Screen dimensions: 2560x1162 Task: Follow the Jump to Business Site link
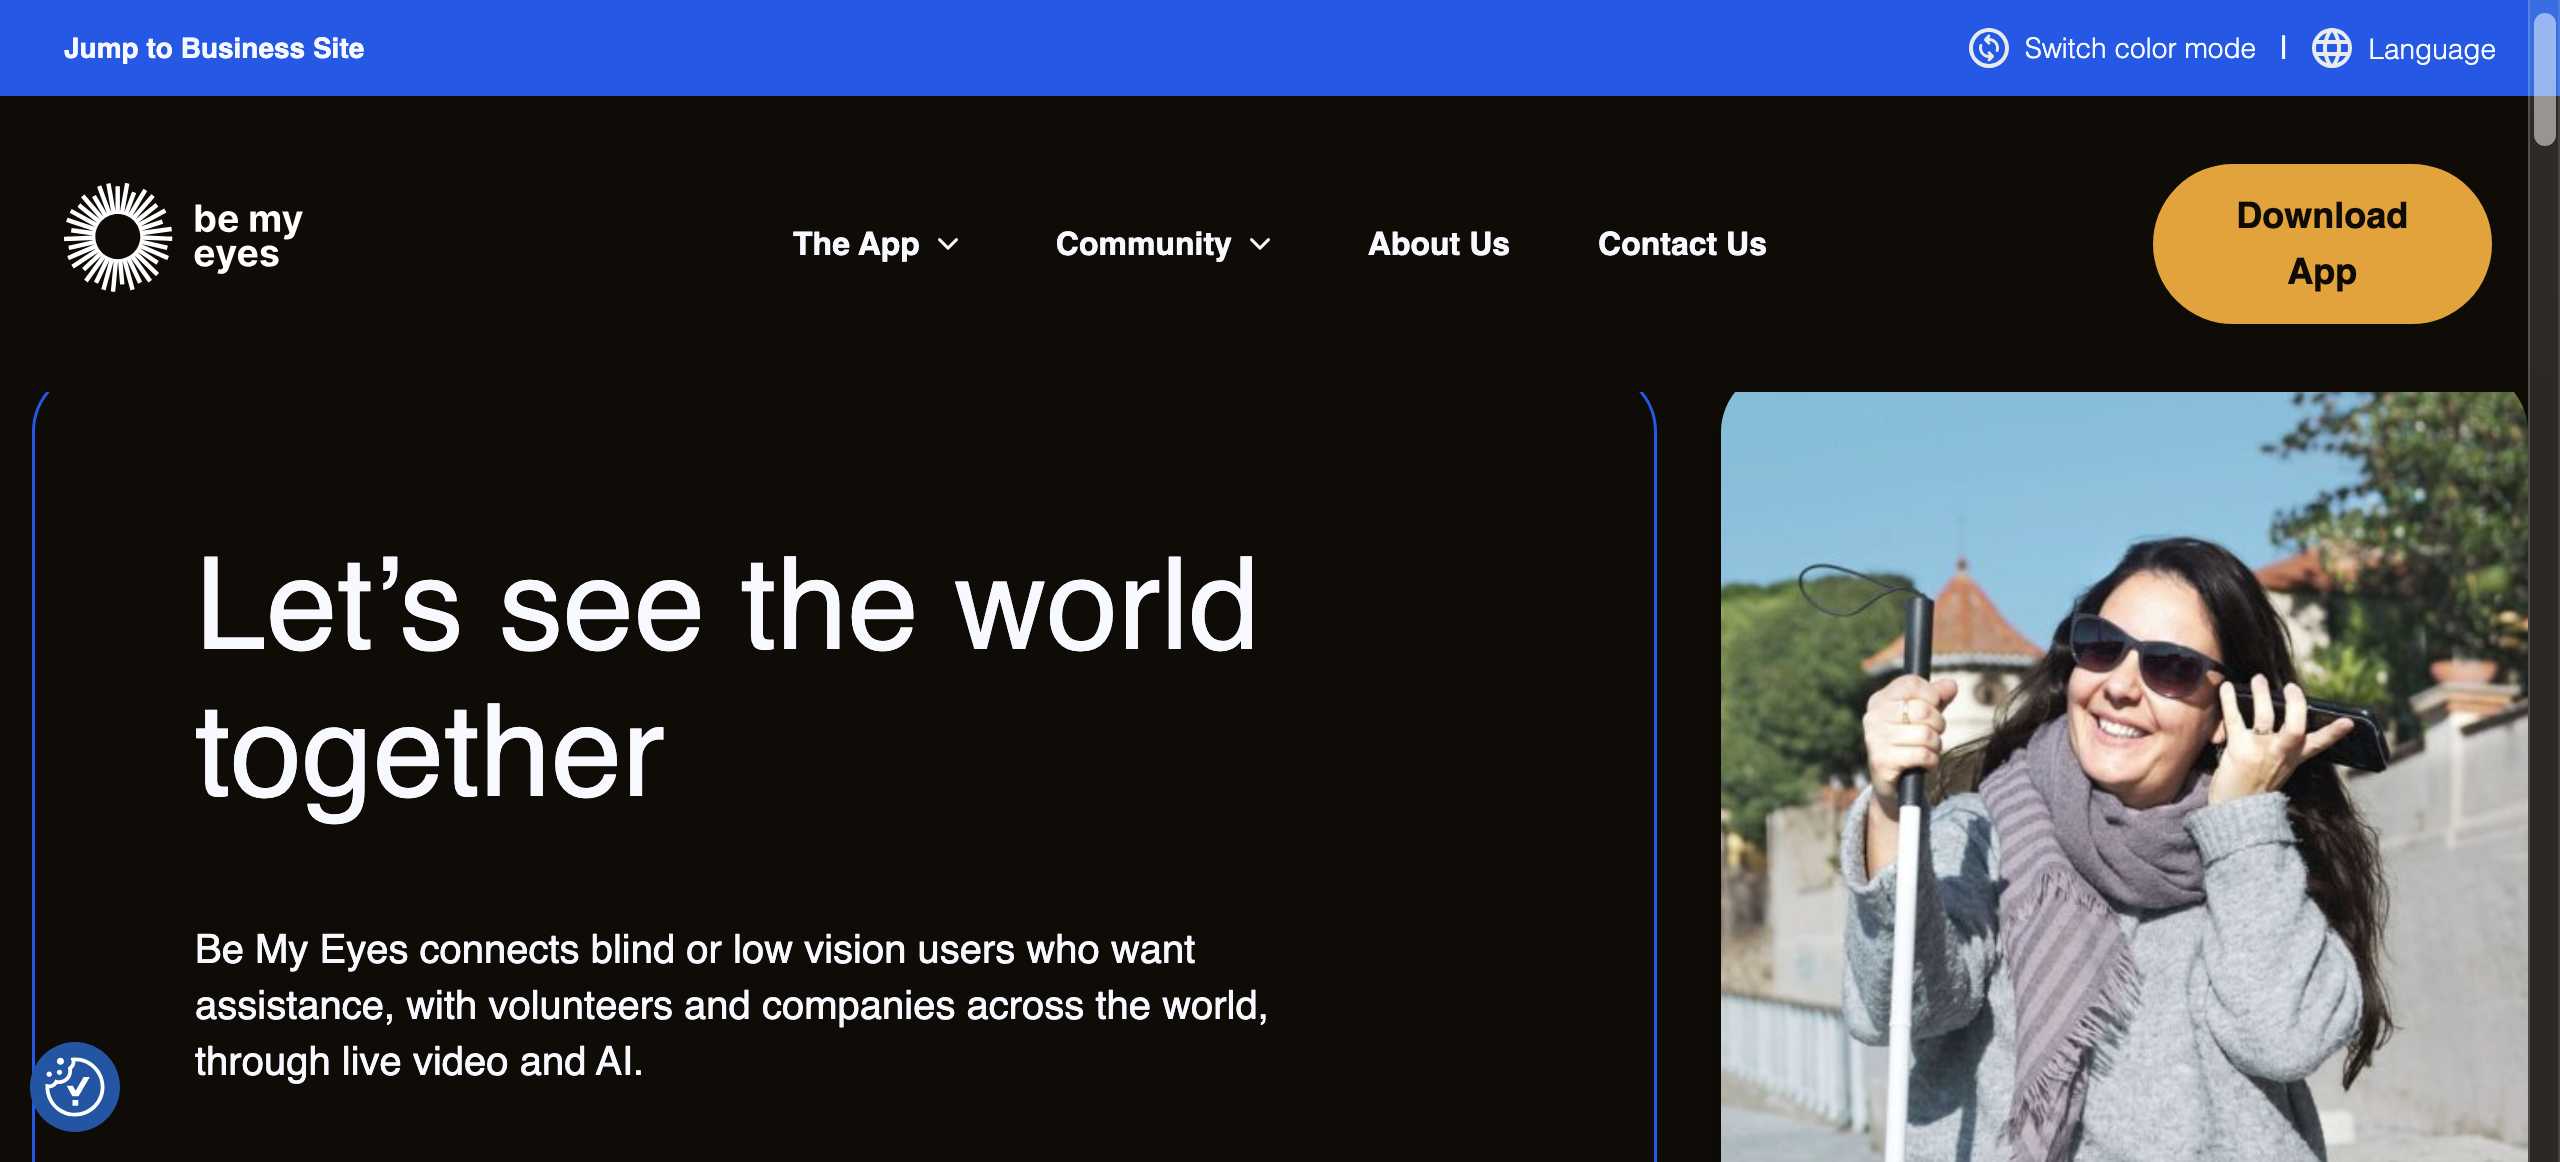coord(214,48)
